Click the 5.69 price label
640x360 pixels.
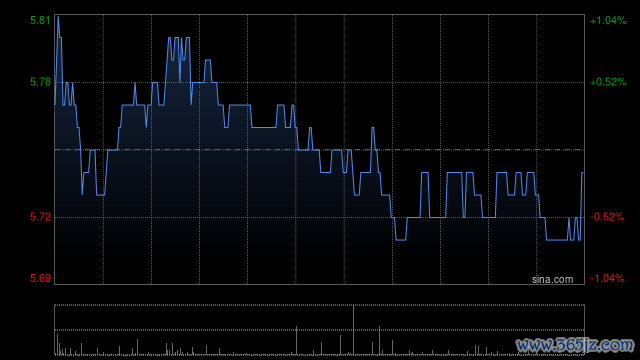[x=40, y=278]
